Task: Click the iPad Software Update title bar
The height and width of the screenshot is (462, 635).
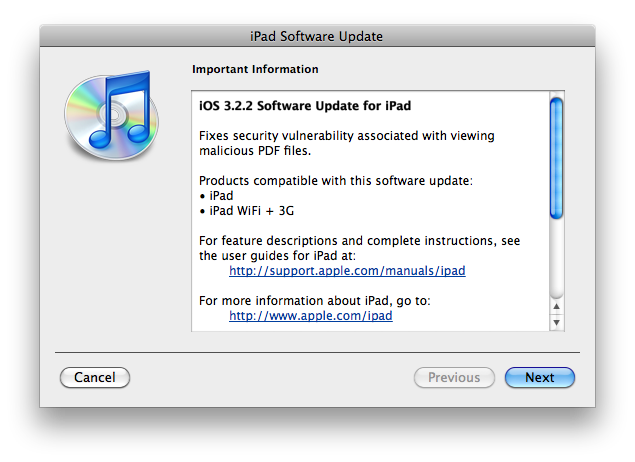Action: pos(317,36)
